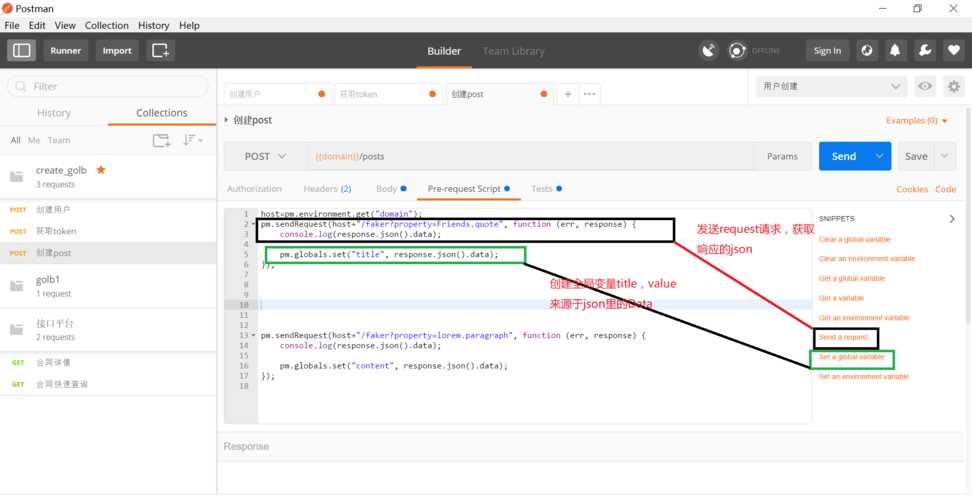Viewport: 972px width, 499px height.
Task: Open the tab options ellipsis menu
Action: [x=590, y=94]
